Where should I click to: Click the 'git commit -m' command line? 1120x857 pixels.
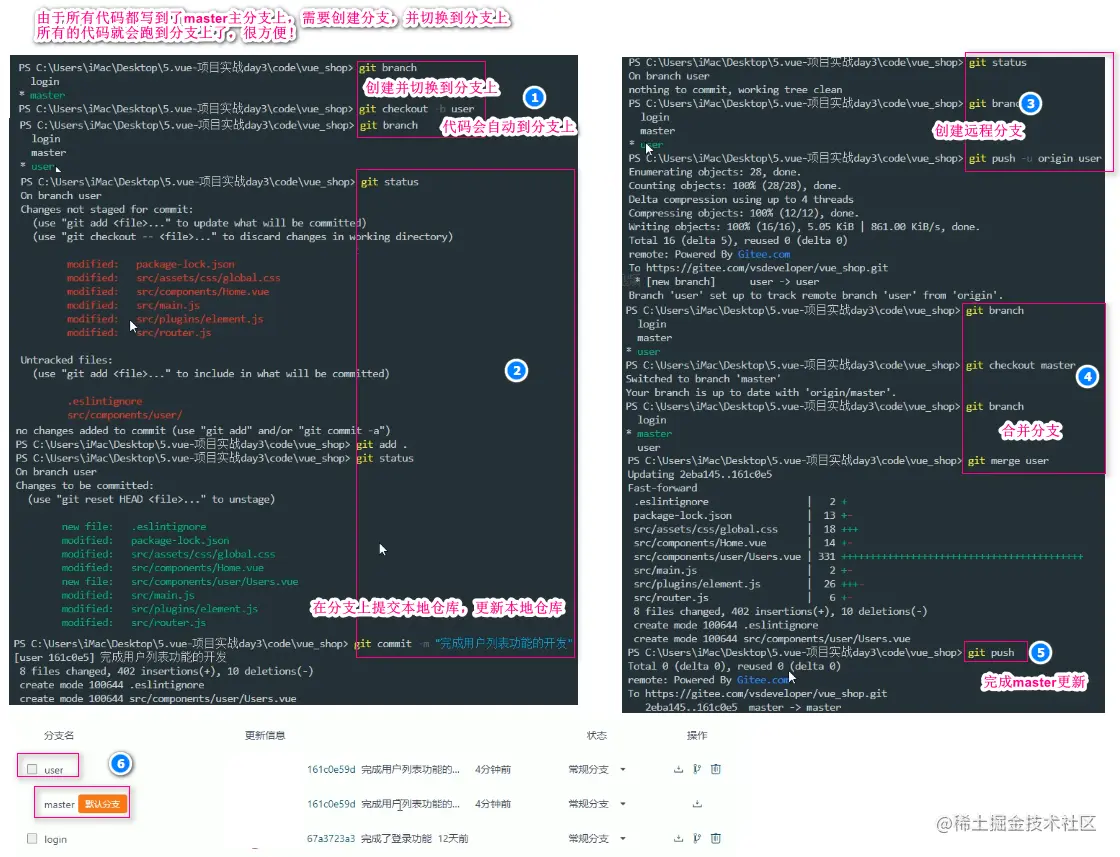coord(464,643)
